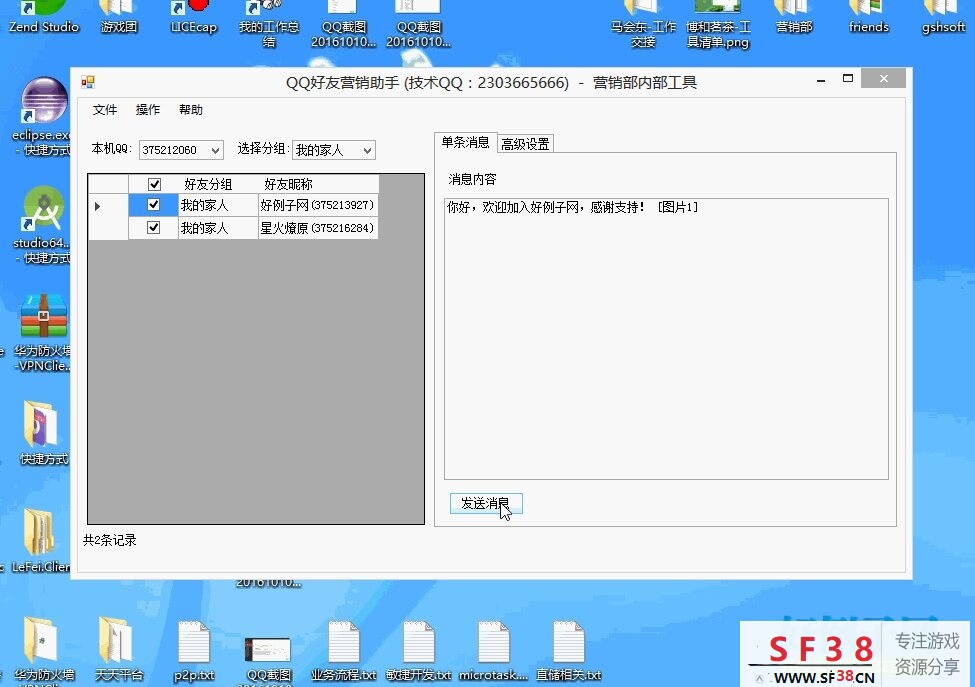This screenshot has width=975, height=687.
Task: Select row header arrow of first friend row
Action: [x=108, y=206]
